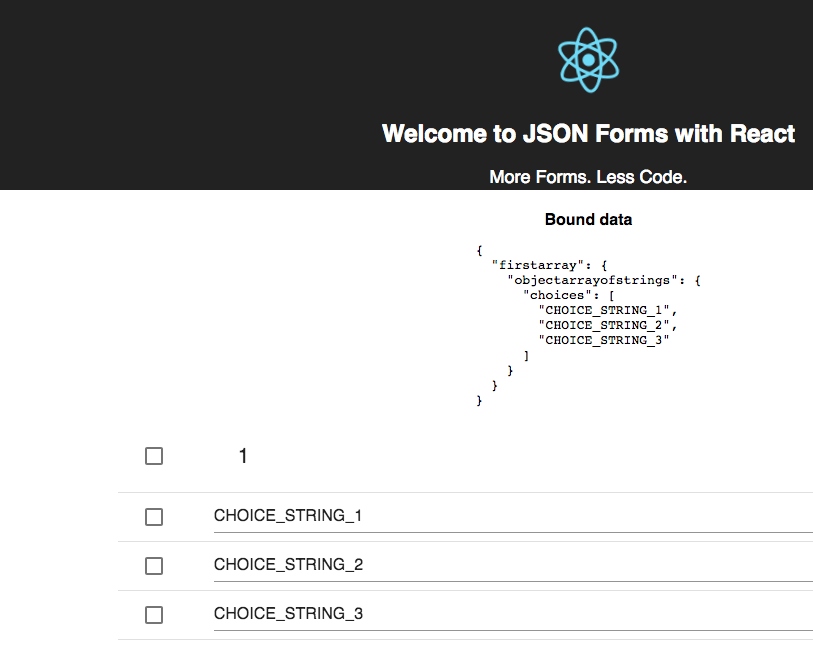Click the Welcome to JSON Forms heading
The width and height of the screenshot is (813, 669).
[588, 134]
